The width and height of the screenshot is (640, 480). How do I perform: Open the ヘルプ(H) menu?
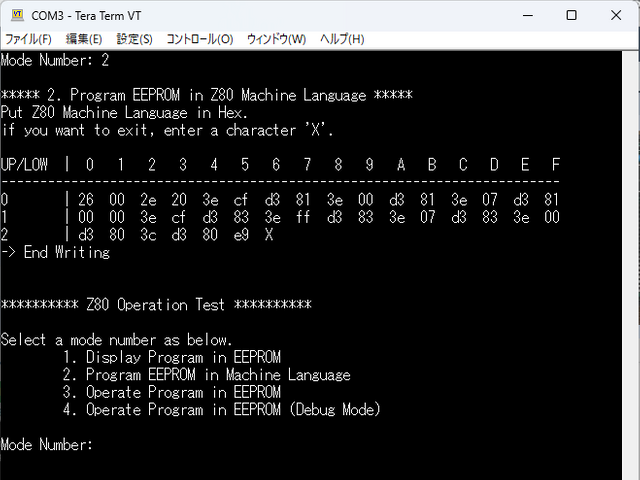[342, 39]
